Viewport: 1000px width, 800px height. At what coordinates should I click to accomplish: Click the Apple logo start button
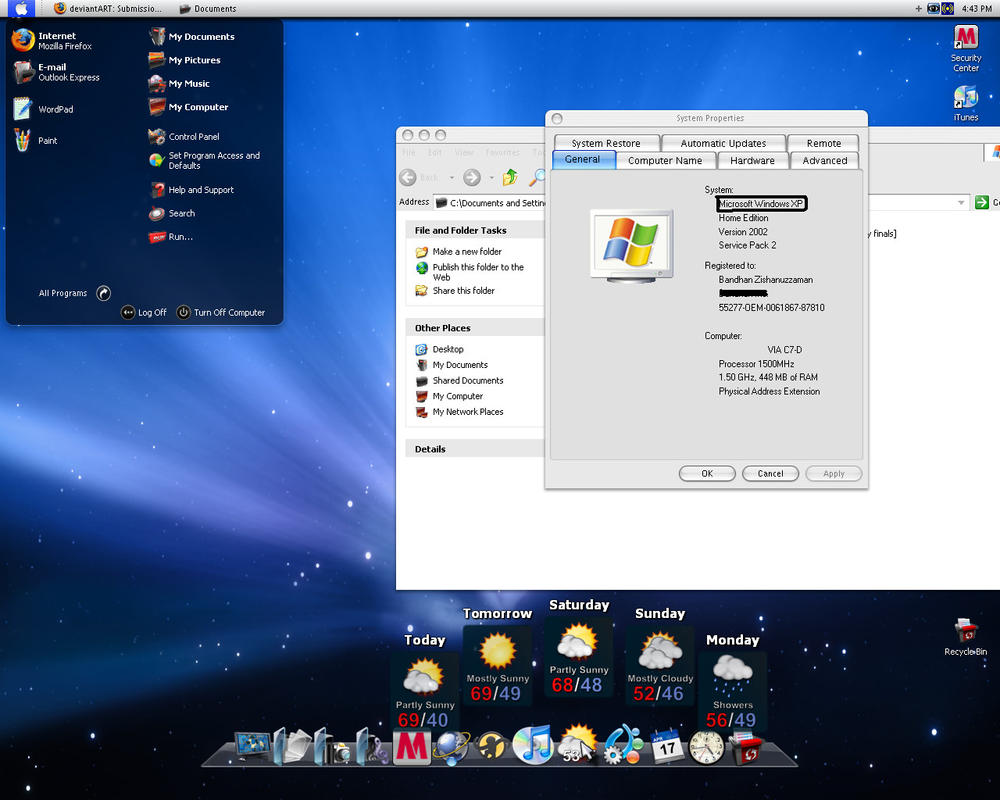point(22,8)
